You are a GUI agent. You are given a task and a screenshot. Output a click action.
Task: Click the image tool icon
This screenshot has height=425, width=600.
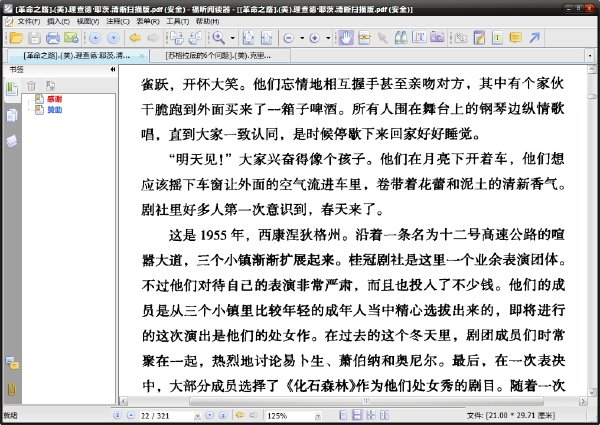click(437, 37)
